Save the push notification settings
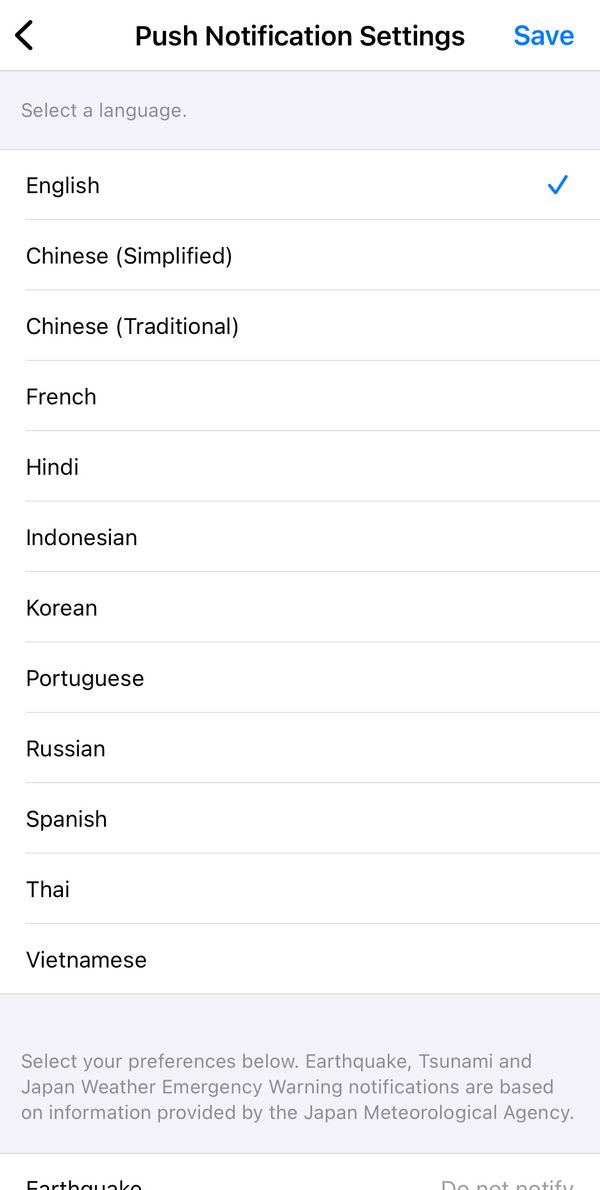Viewport: 600px width, 1190px height. click(x=543, y=36)
